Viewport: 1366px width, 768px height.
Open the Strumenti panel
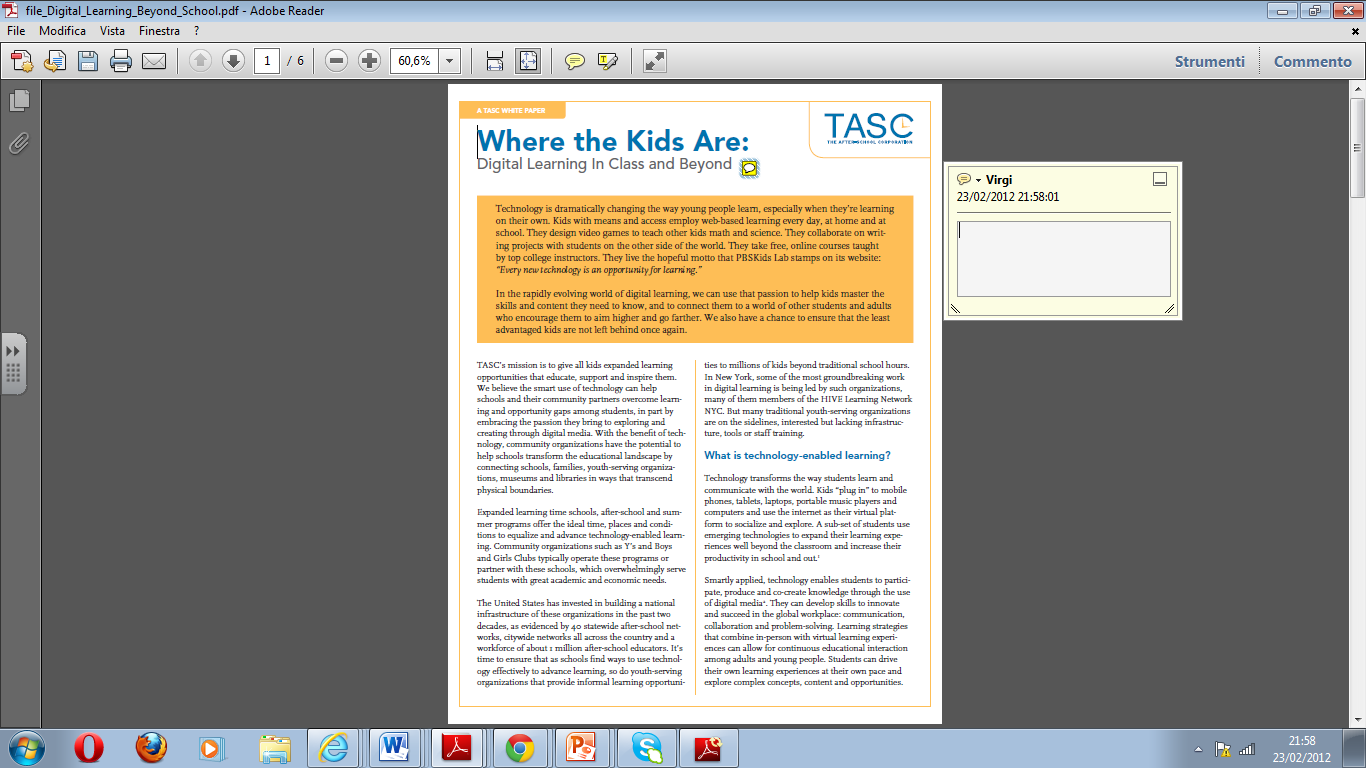(x=1210, y=61)
